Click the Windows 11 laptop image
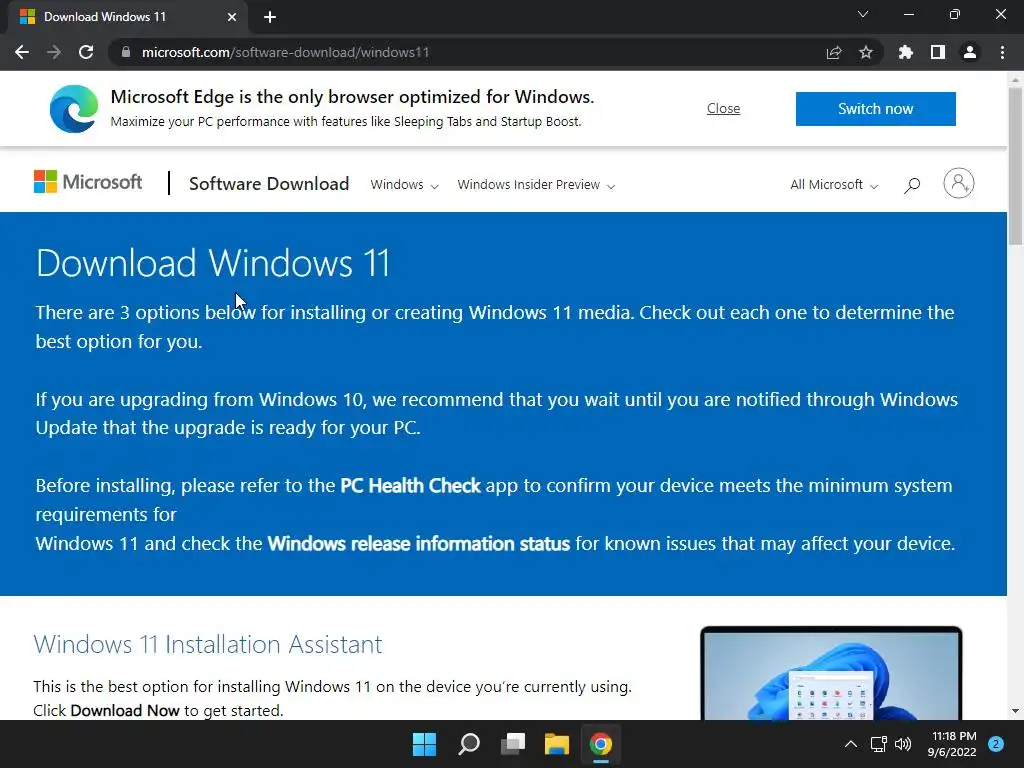The width and height of the screenshot is (1024, 768). 831,673
